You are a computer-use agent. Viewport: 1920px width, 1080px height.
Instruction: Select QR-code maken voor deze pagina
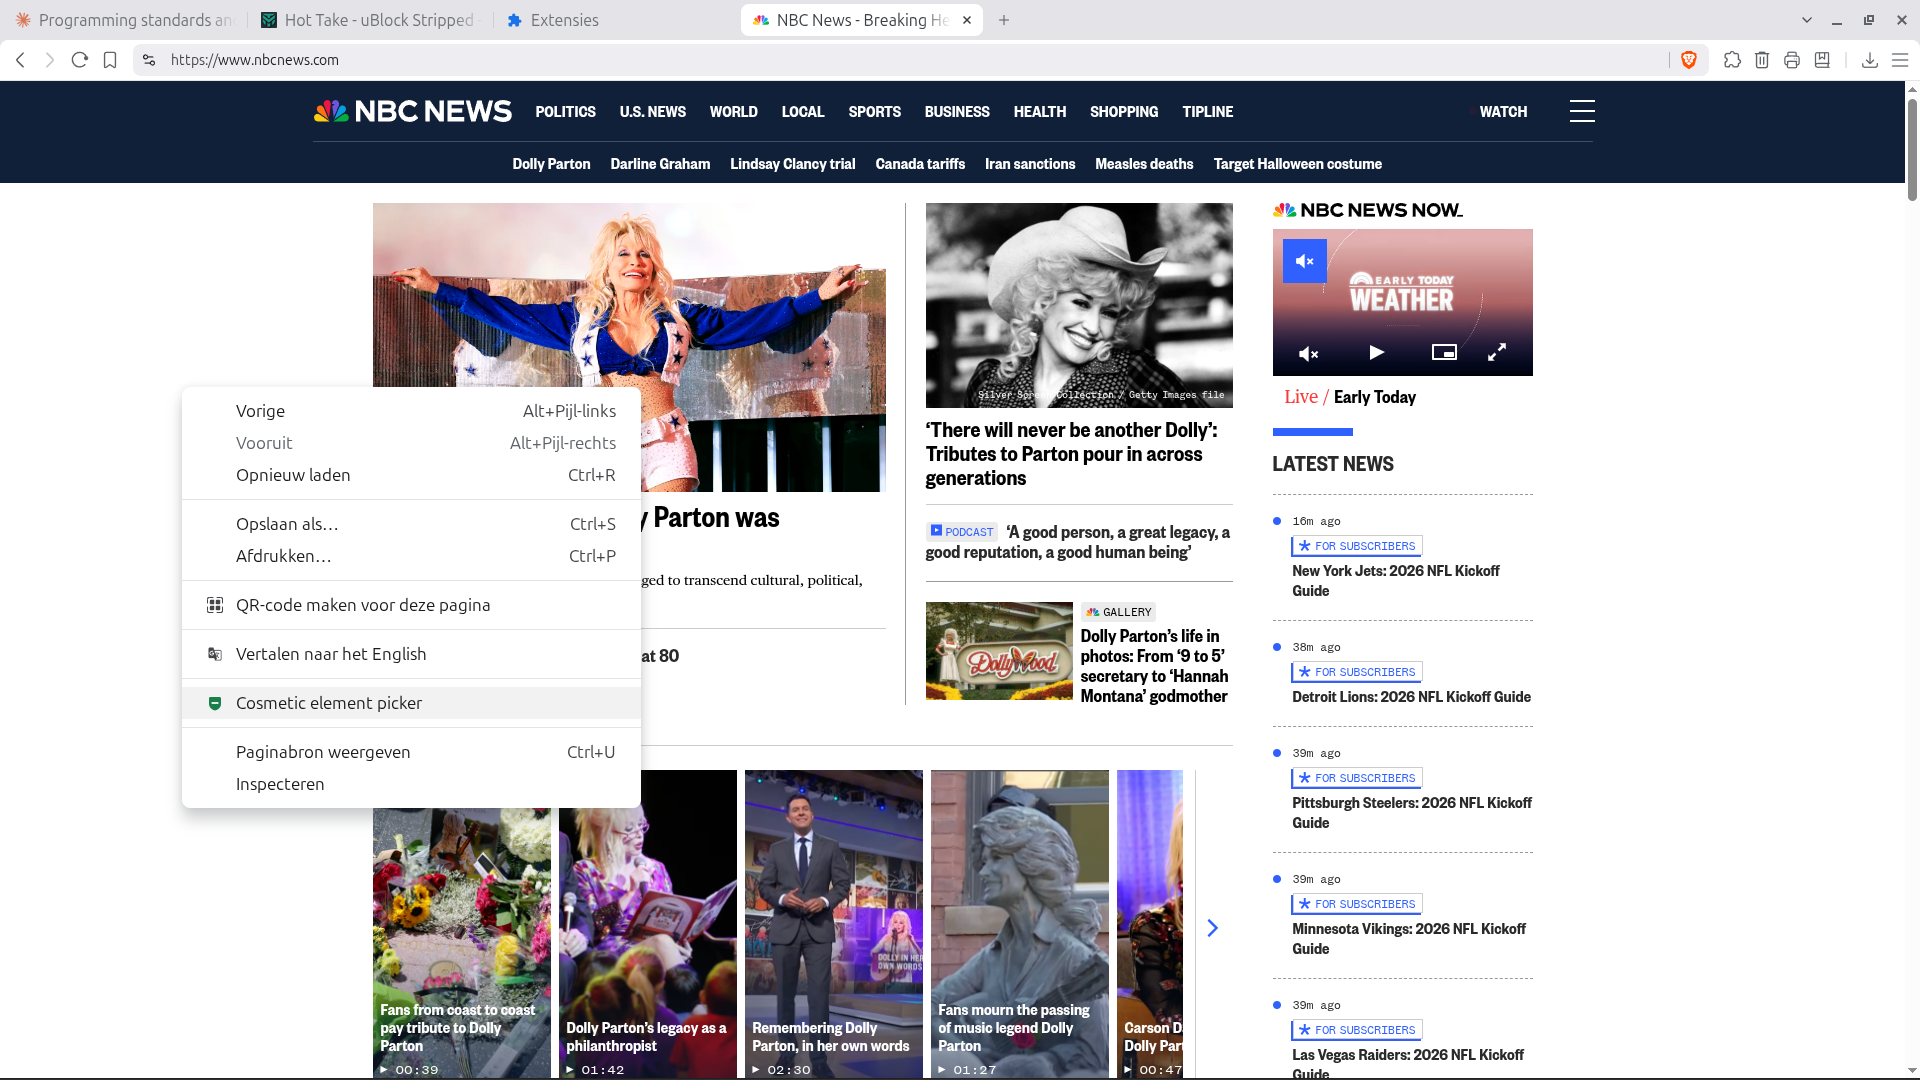coord(411,605)
